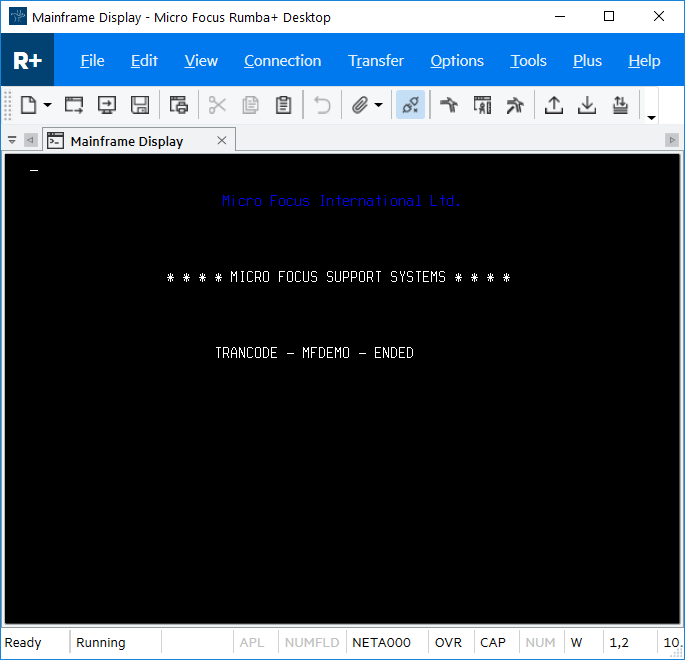Click the tab list dropdown left of tabs
This screenshot has height=660, width=685.
pyautogui.click(x=12, y=141)
